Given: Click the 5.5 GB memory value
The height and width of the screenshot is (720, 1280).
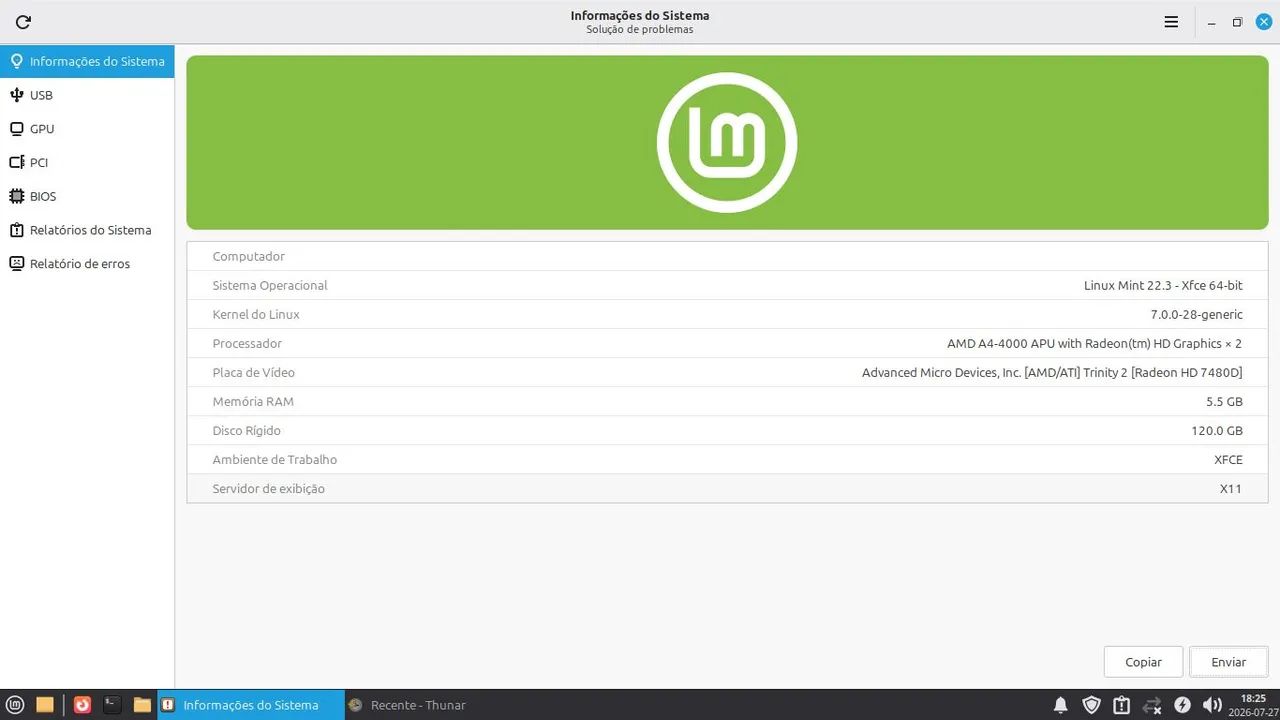Looking at the screenshot, I should click(x=1224, y=401).
